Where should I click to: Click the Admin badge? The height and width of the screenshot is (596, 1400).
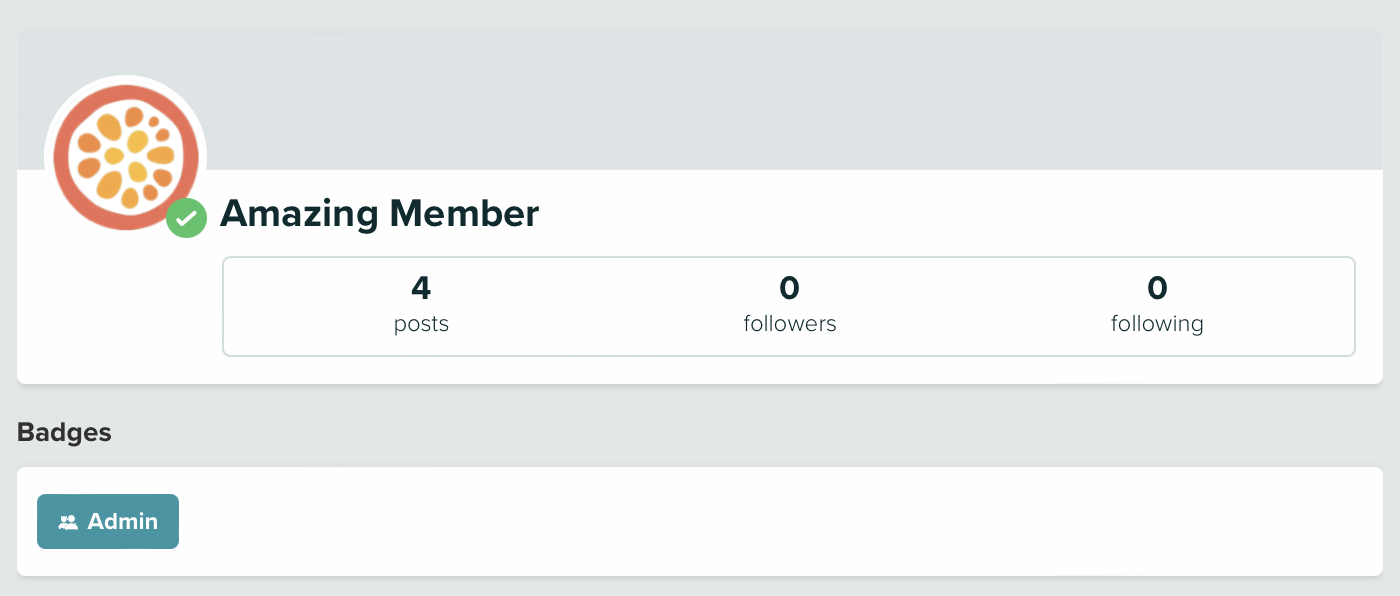[x=107, y=521]
